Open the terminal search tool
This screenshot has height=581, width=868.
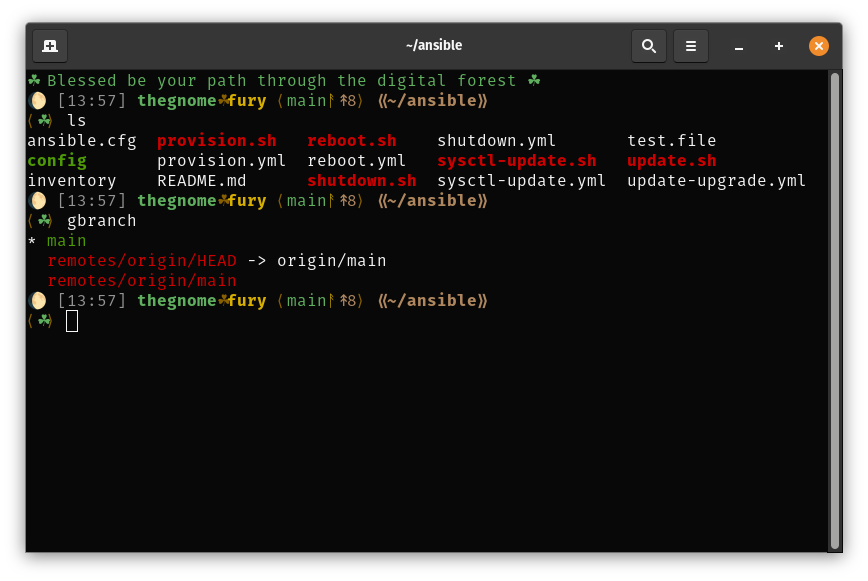click(649, 46)
